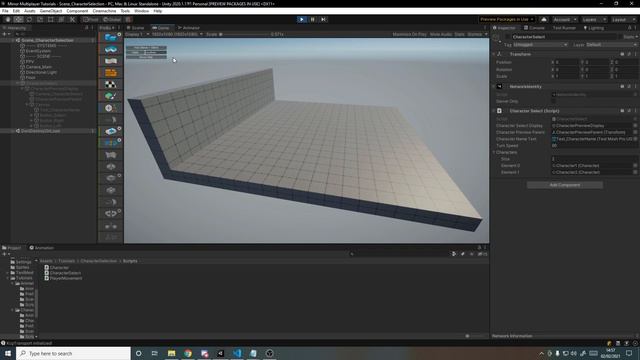
Task: Open the Account dropdown
Action: click(x=565, y=19)
